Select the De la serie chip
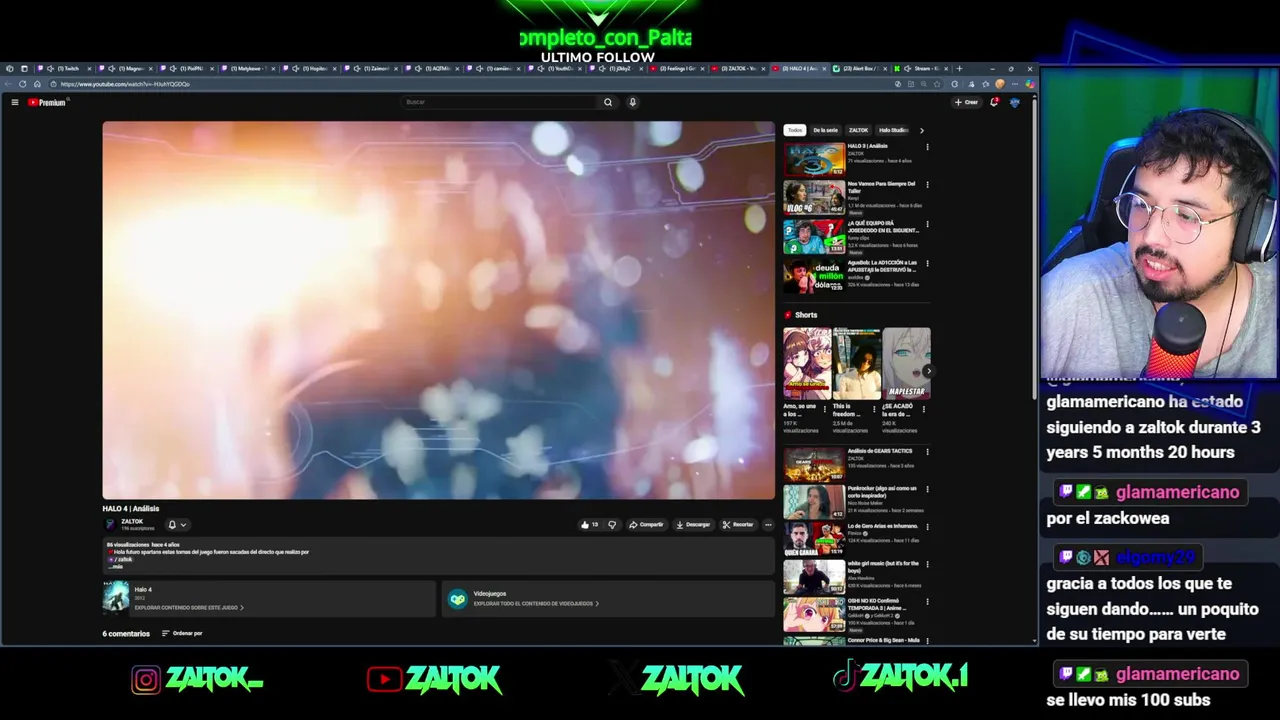1280x720 pixels. (x=826, y=130)
